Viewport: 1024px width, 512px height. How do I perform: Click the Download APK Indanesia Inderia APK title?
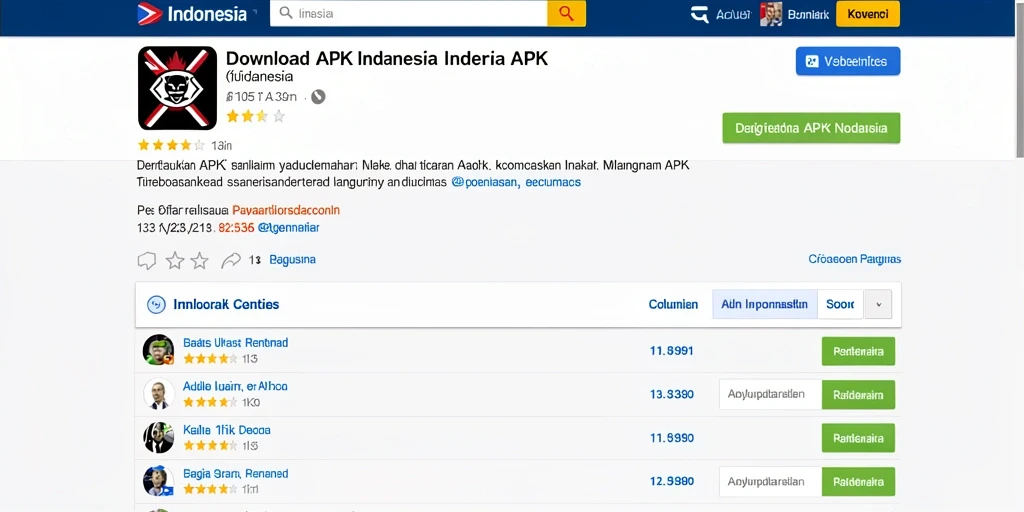pyautogui.click(x=387, y=58)
